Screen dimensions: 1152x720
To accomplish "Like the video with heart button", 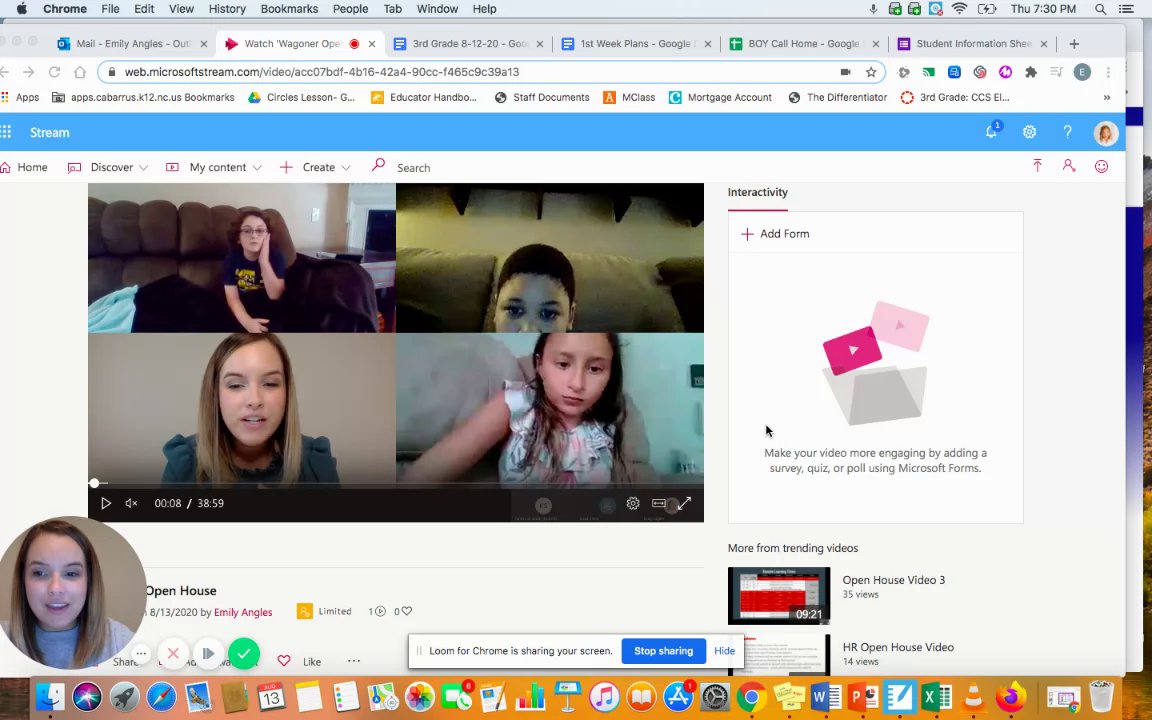I will [x=284, y=660].
